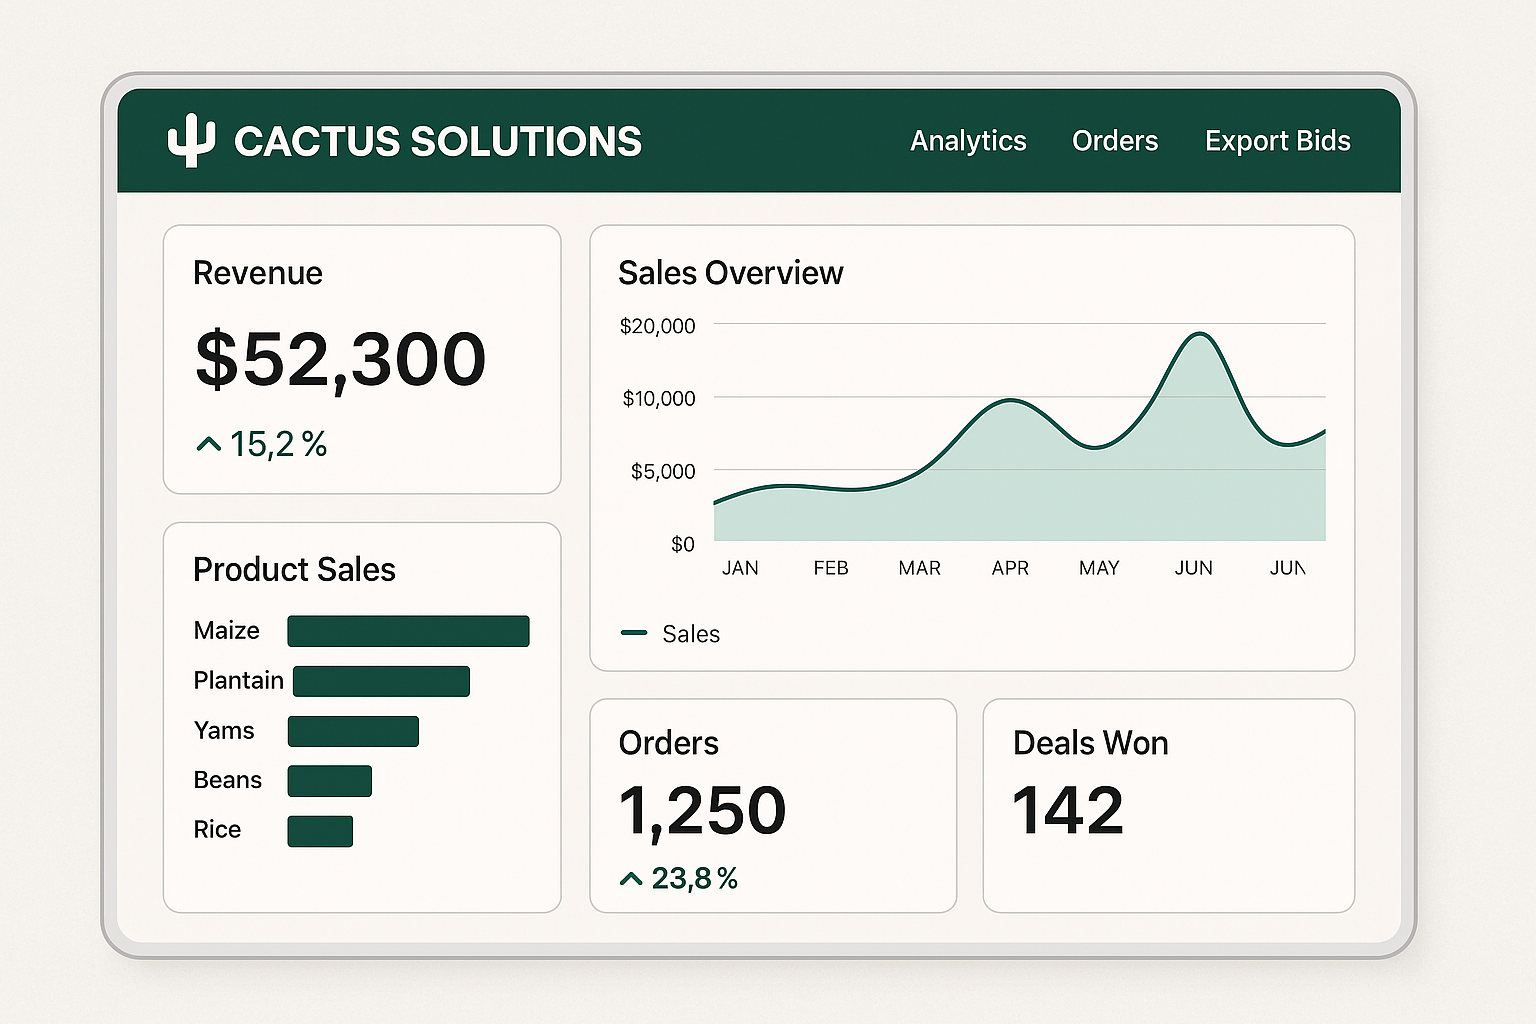Click the upward trend arrow beside 23,8 %
This screenshot has height=1024, width=1536.
631,878
